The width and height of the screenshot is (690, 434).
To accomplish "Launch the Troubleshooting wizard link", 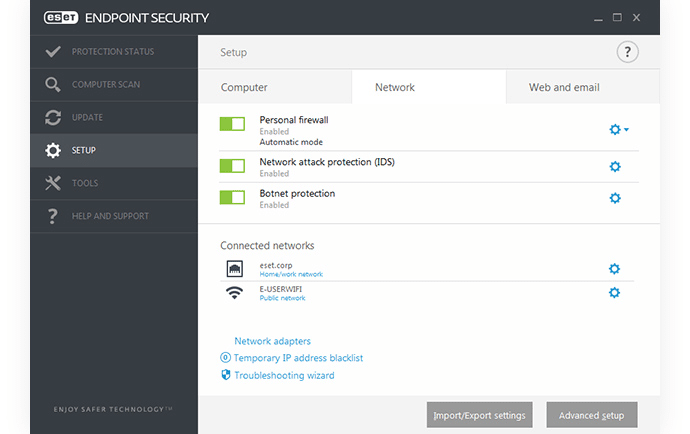I will (x=284, y=375).
